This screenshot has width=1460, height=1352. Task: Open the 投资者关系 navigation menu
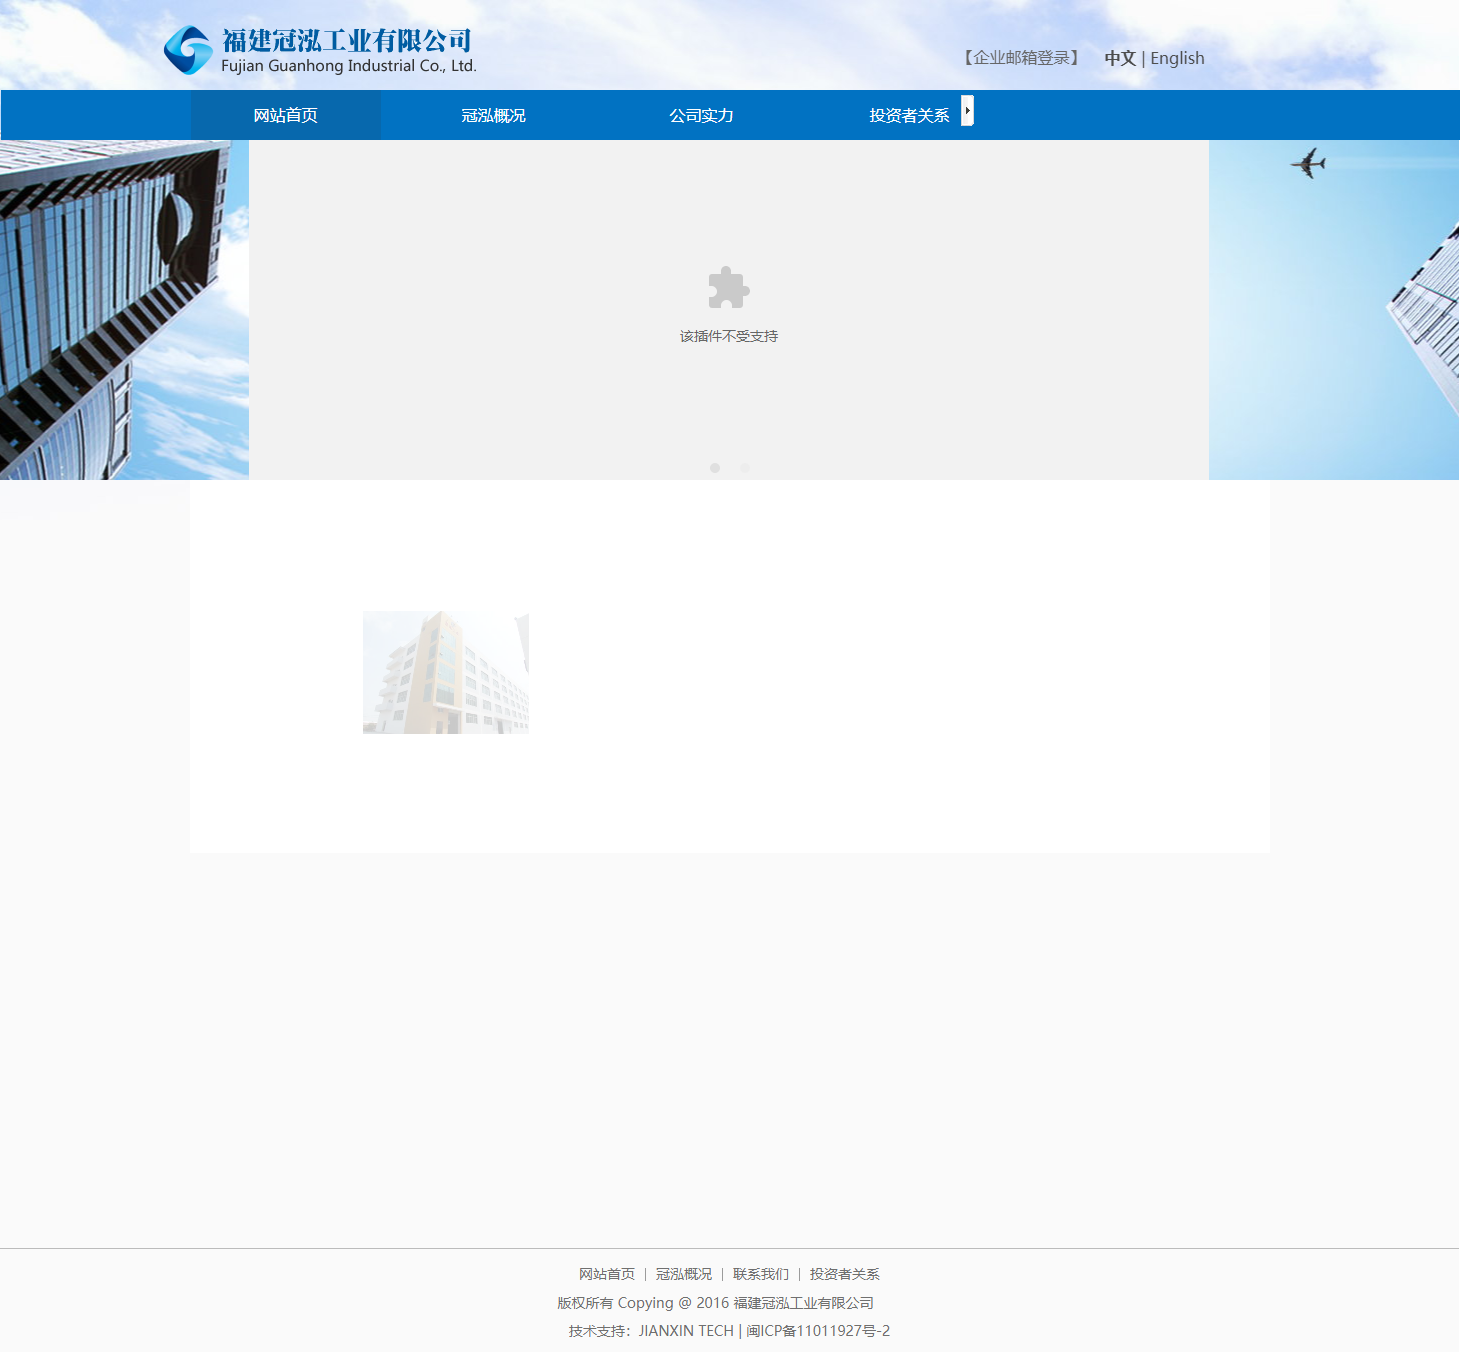point(910,115)
